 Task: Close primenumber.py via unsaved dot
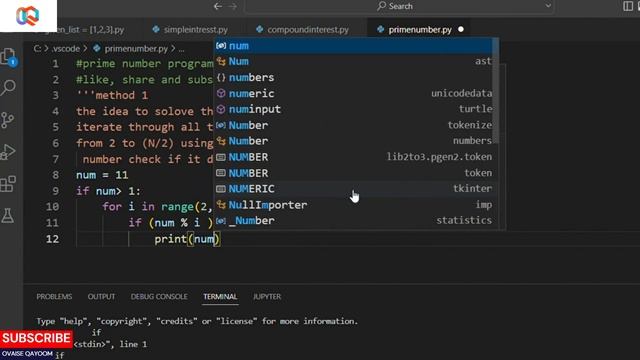point(461,29)
